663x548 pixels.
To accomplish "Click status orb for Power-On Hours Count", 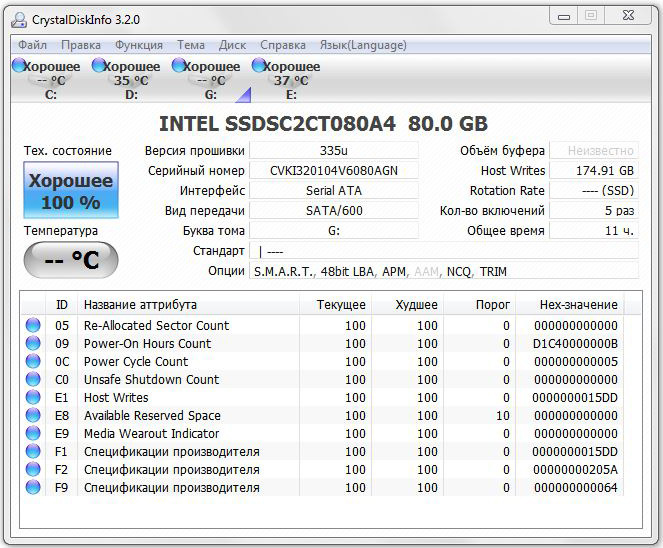I will (x=33, y=343).
